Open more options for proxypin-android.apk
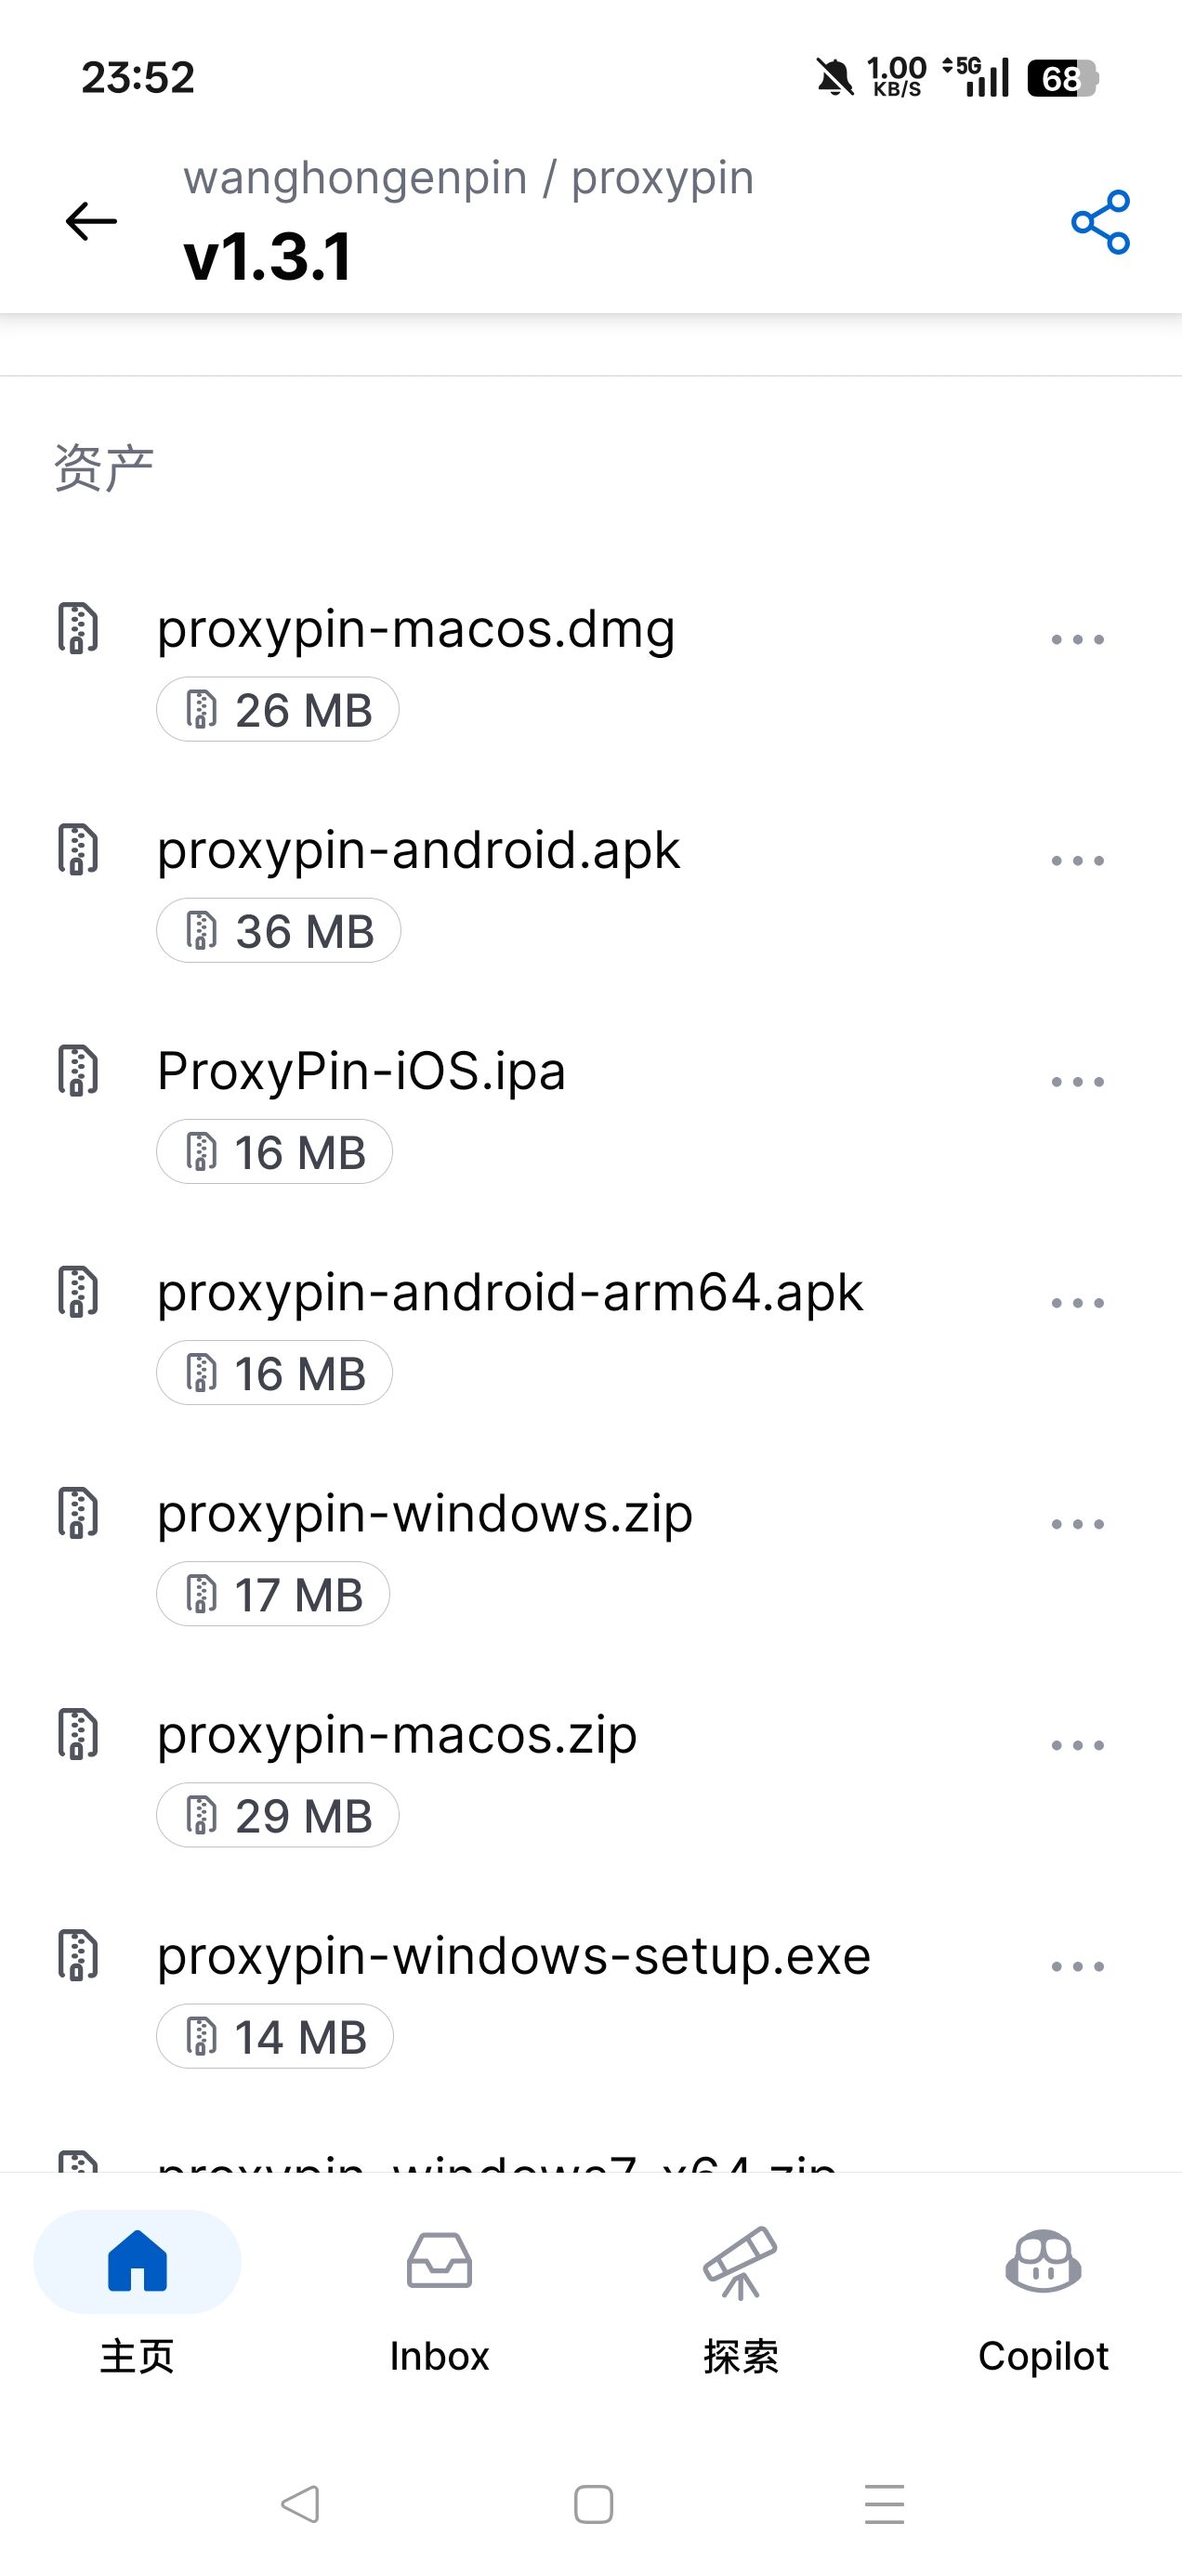Image resolution: width=1182 pixels, height=2576 pixels. click(1078, 860)
